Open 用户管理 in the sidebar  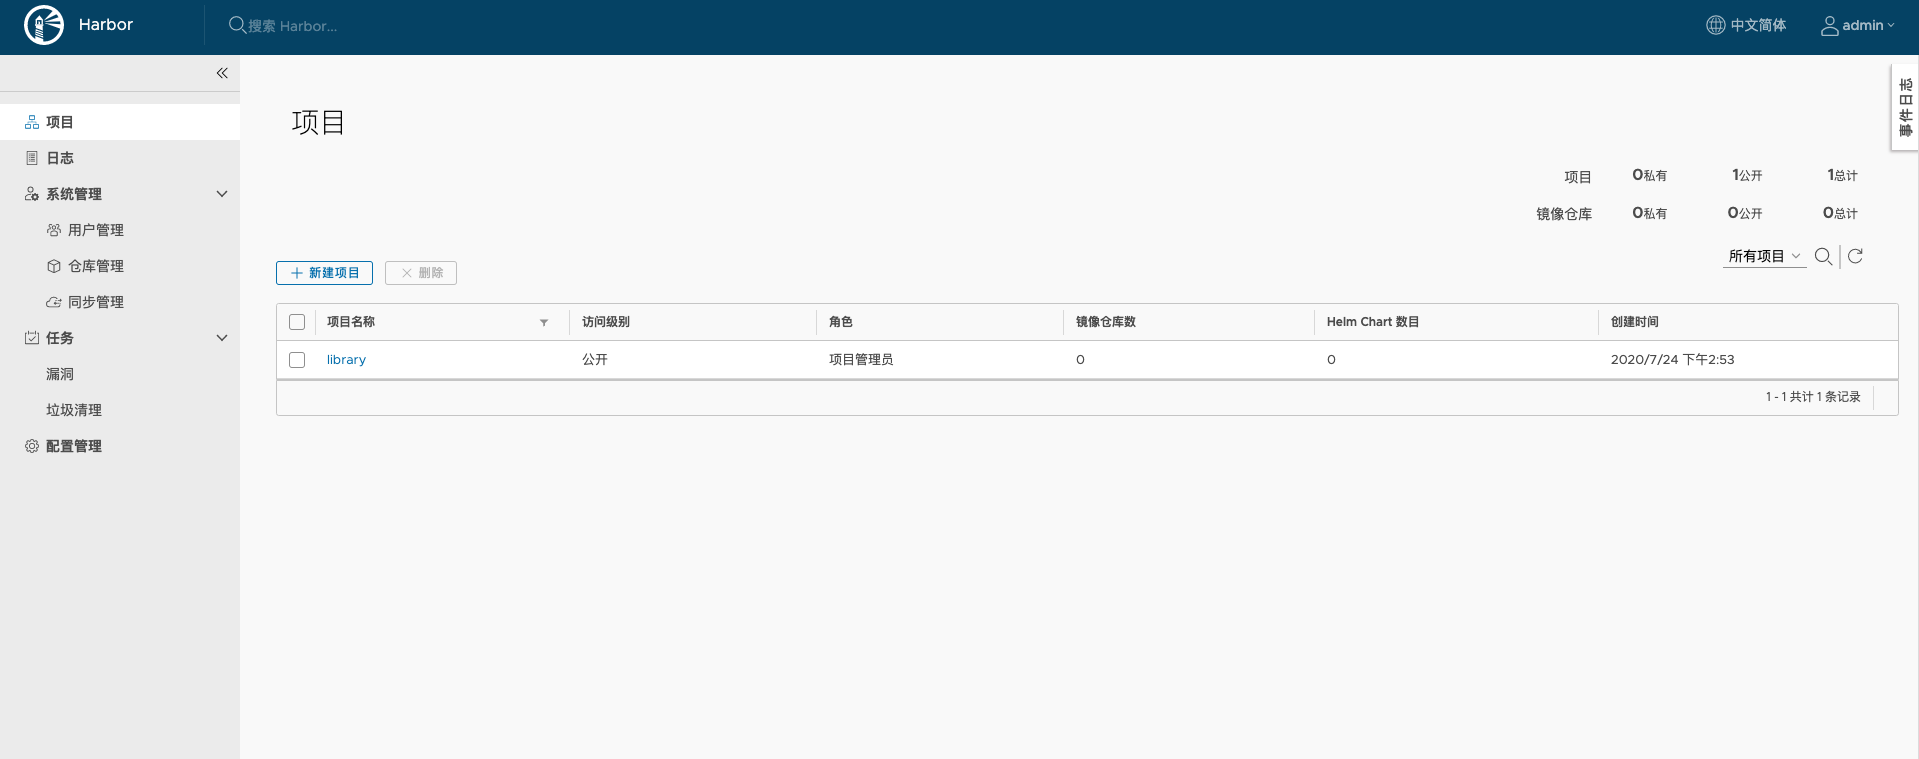pos(95,230)
